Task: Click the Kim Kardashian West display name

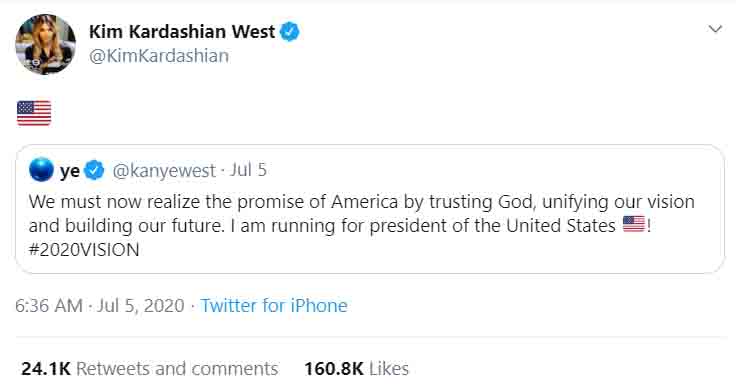Action: tap(182, 32)
